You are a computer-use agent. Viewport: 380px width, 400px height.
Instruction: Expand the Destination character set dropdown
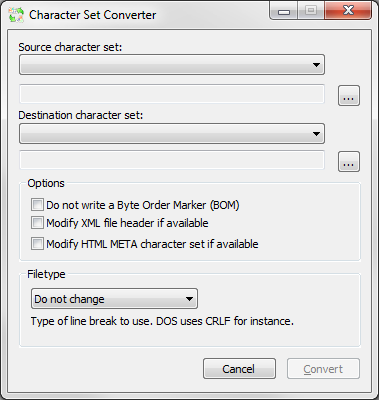[x=172, y=134]
